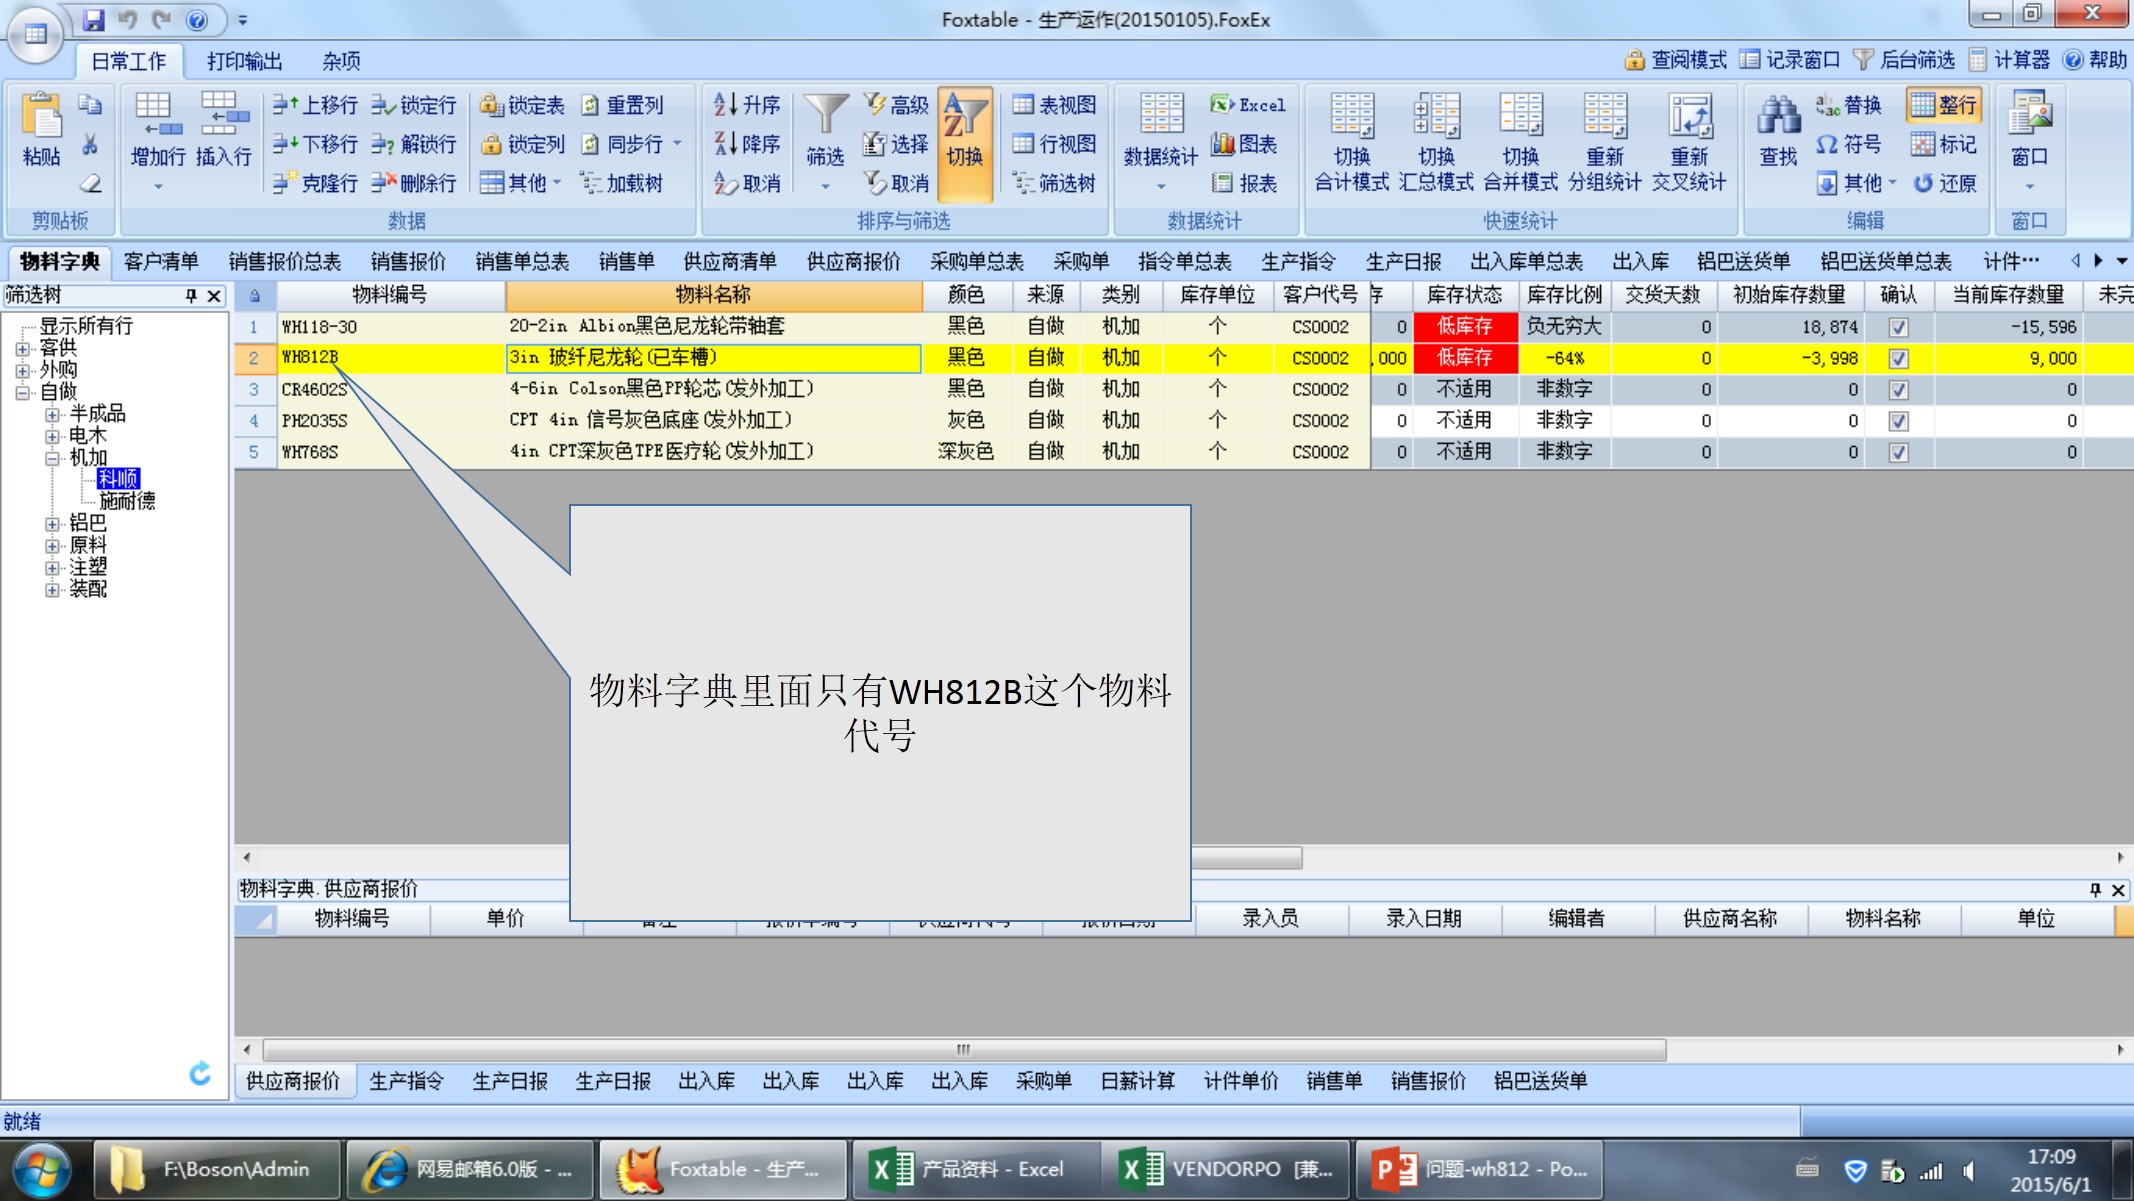Click the Window (窗口) ribbon icon

click(2030, 130)
